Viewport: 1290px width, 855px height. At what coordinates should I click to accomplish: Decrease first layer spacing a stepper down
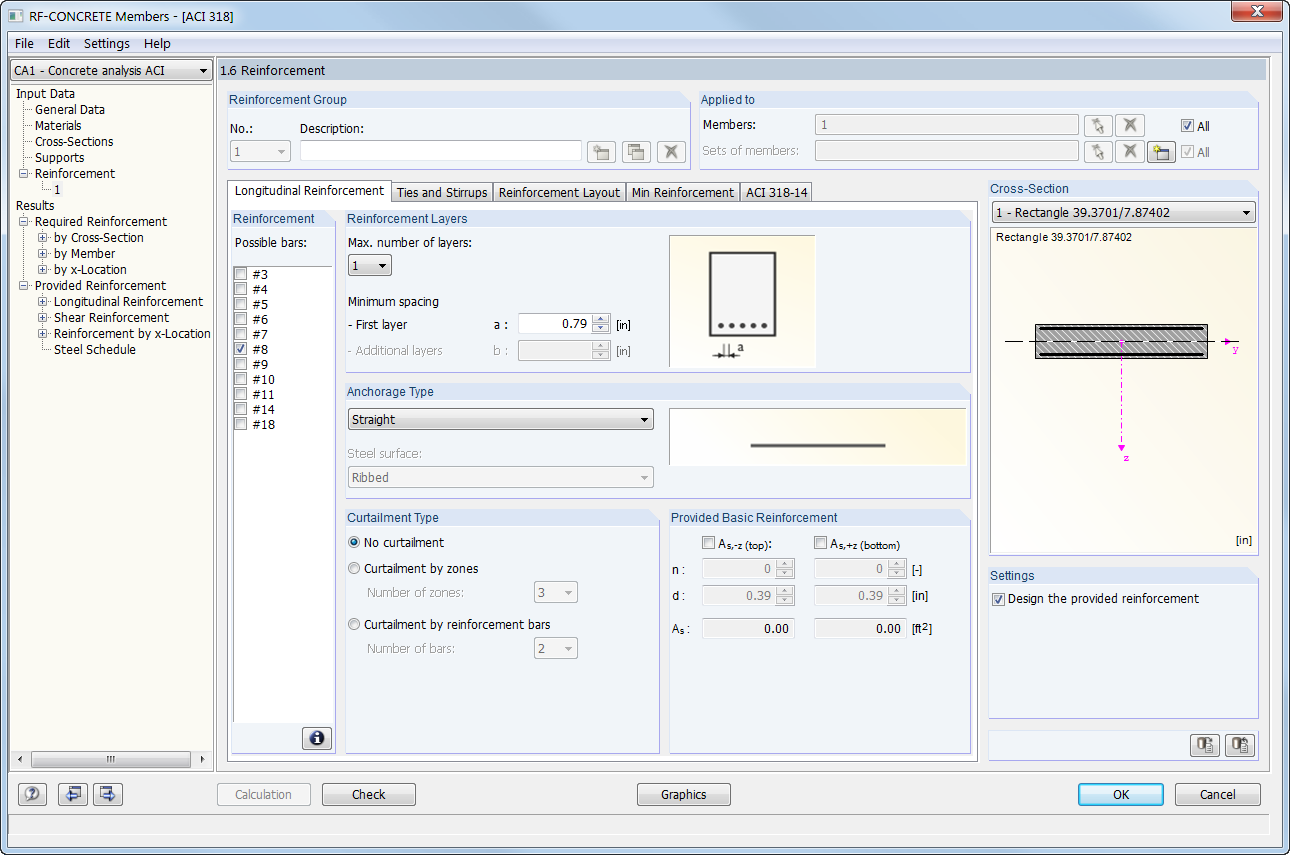pyautogui.click(x=601, y=328)
